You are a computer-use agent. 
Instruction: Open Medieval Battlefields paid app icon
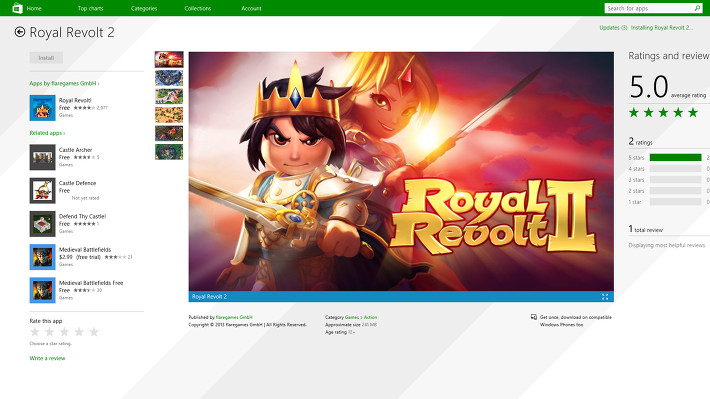tap(43, 257)
